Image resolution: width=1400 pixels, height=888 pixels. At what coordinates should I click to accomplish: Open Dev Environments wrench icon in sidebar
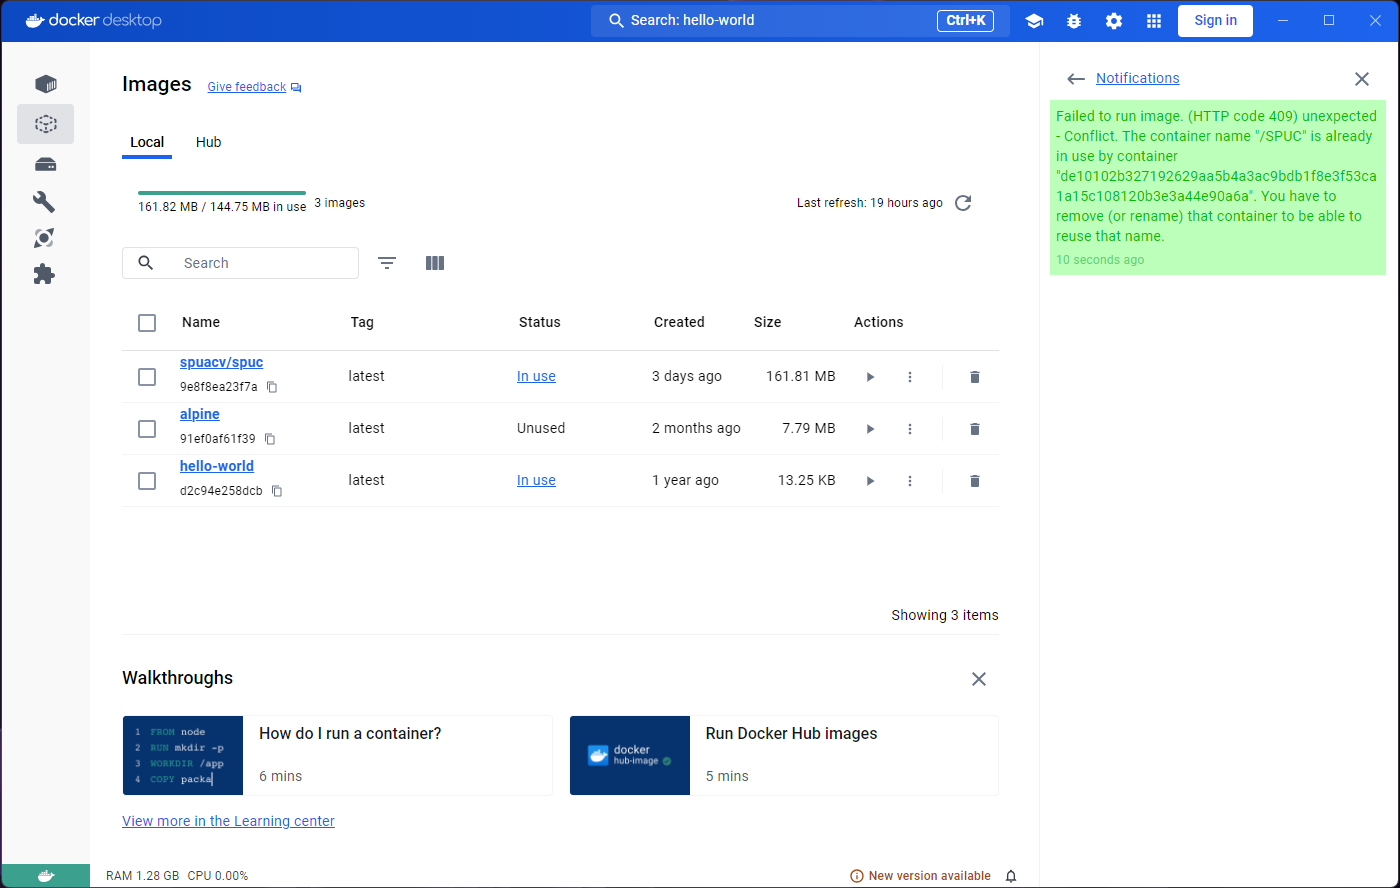(x=44, y=201)
